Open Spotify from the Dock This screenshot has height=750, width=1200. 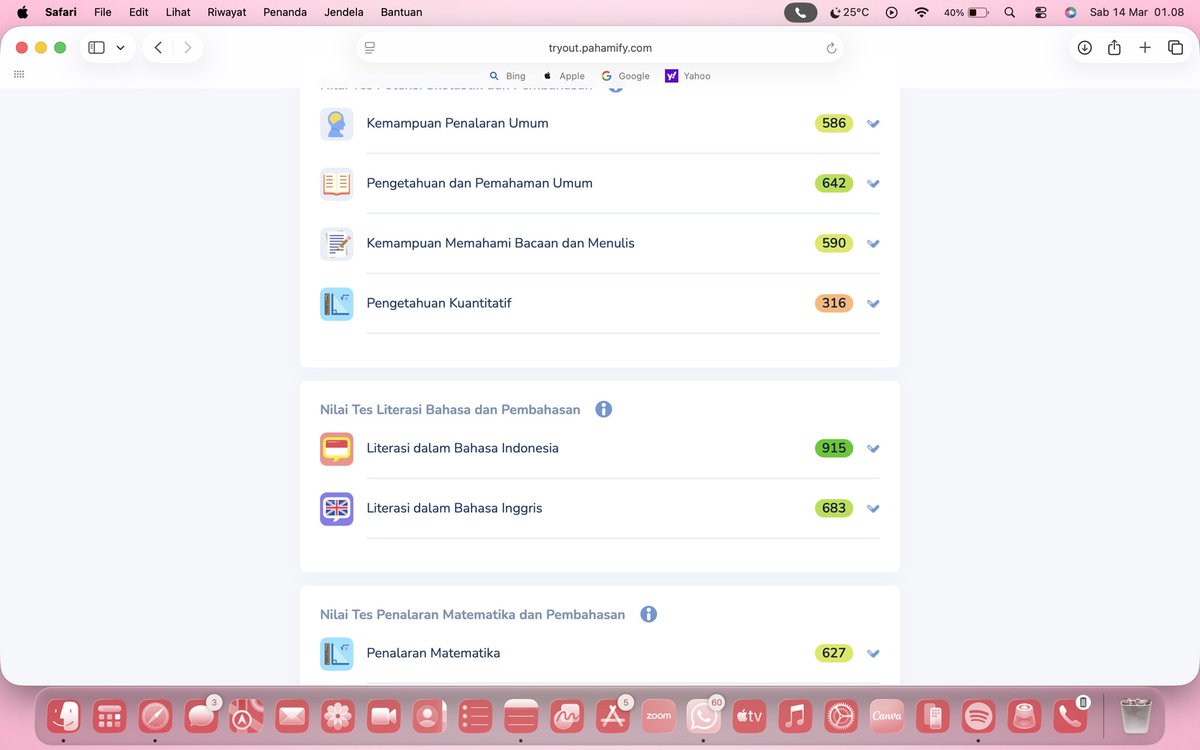[978, 716]
